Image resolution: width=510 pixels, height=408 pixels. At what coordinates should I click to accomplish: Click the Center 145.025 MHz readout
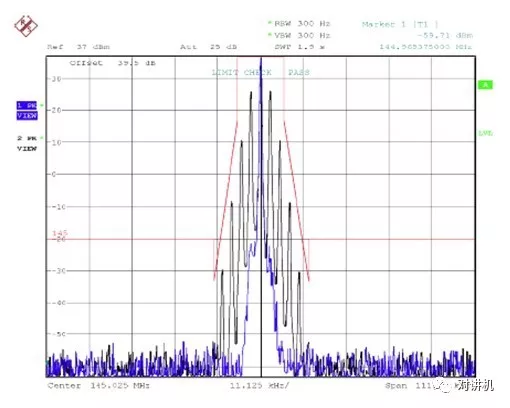pos(99,386)
